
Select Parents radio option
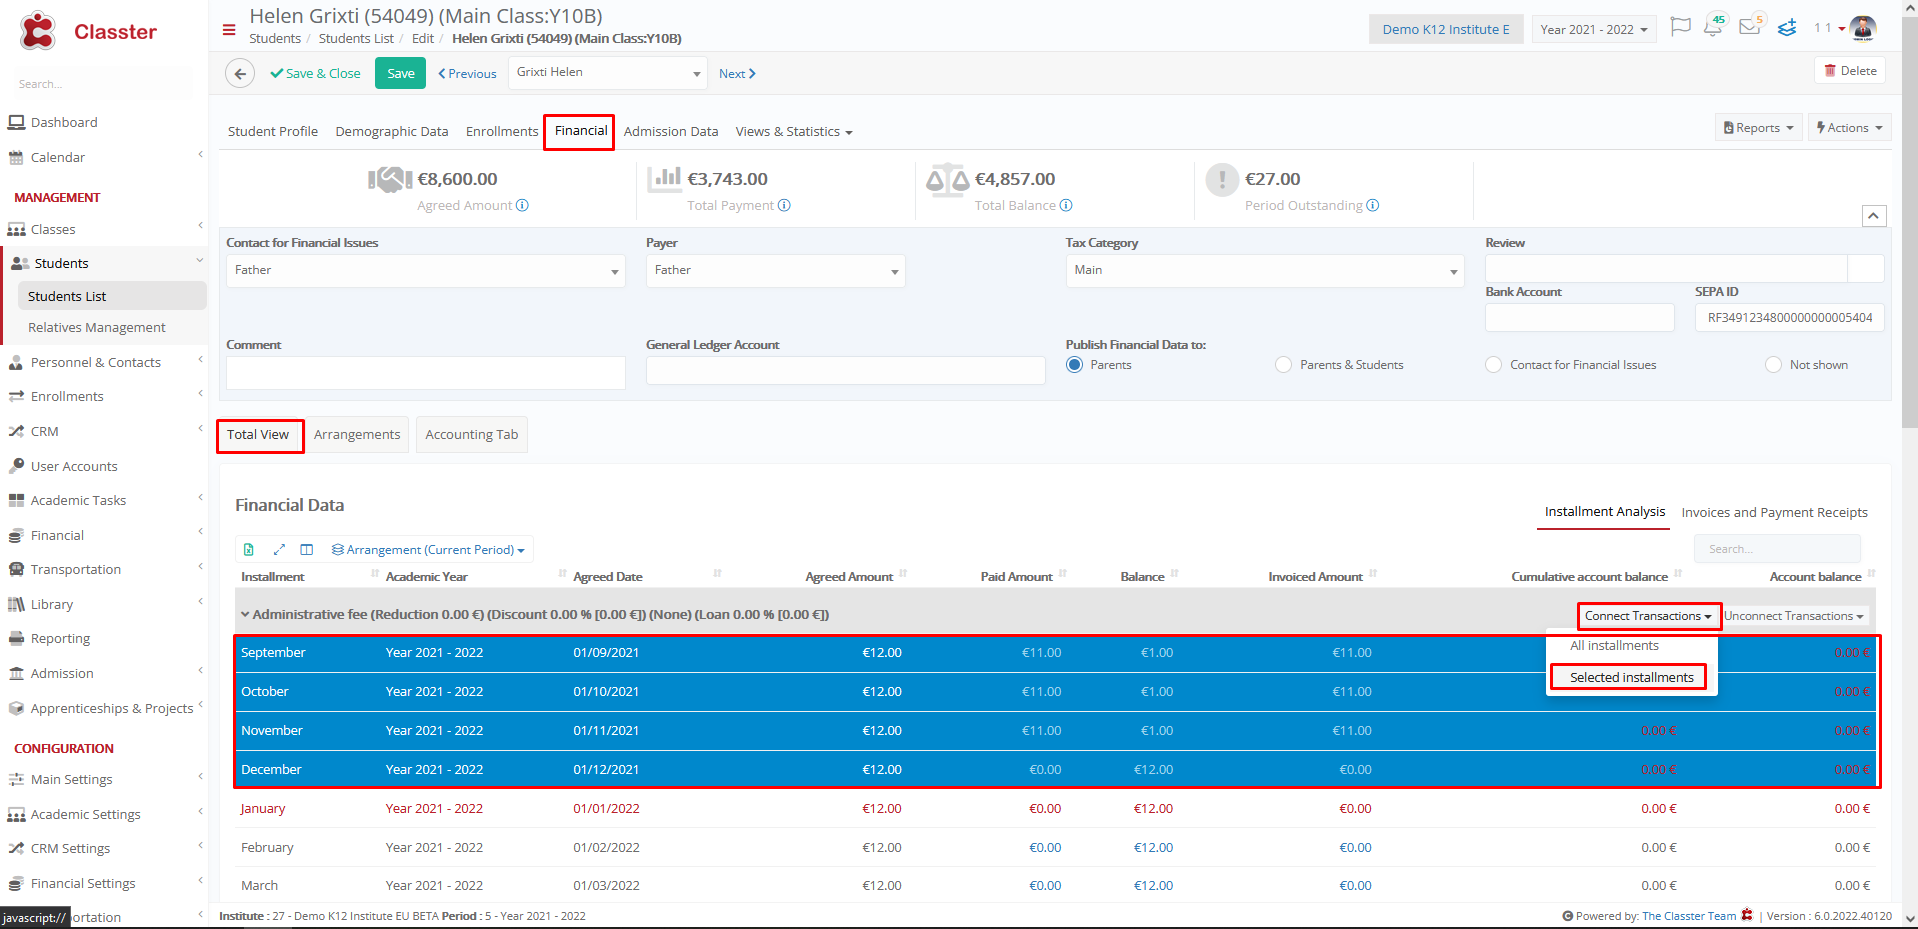point(1074,365)
